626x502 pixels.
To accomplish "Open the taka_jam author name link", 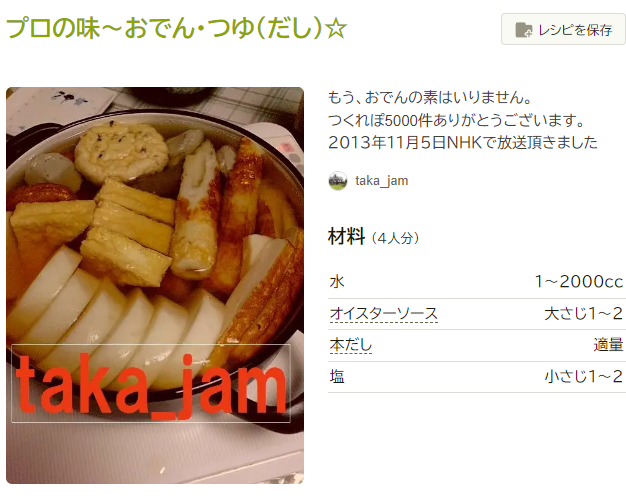I will [x=382, y=181].
